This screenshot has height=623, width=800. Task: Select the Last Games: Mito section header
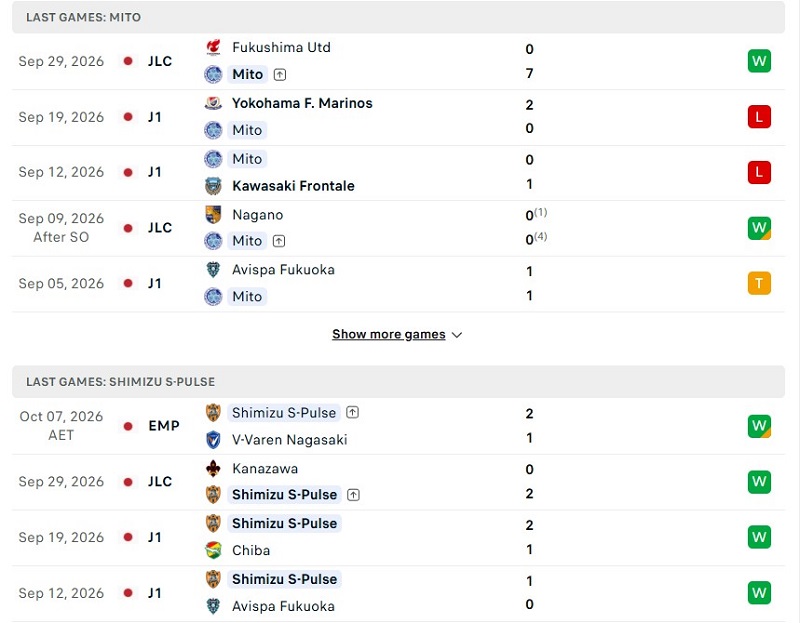tap(398, 17)
